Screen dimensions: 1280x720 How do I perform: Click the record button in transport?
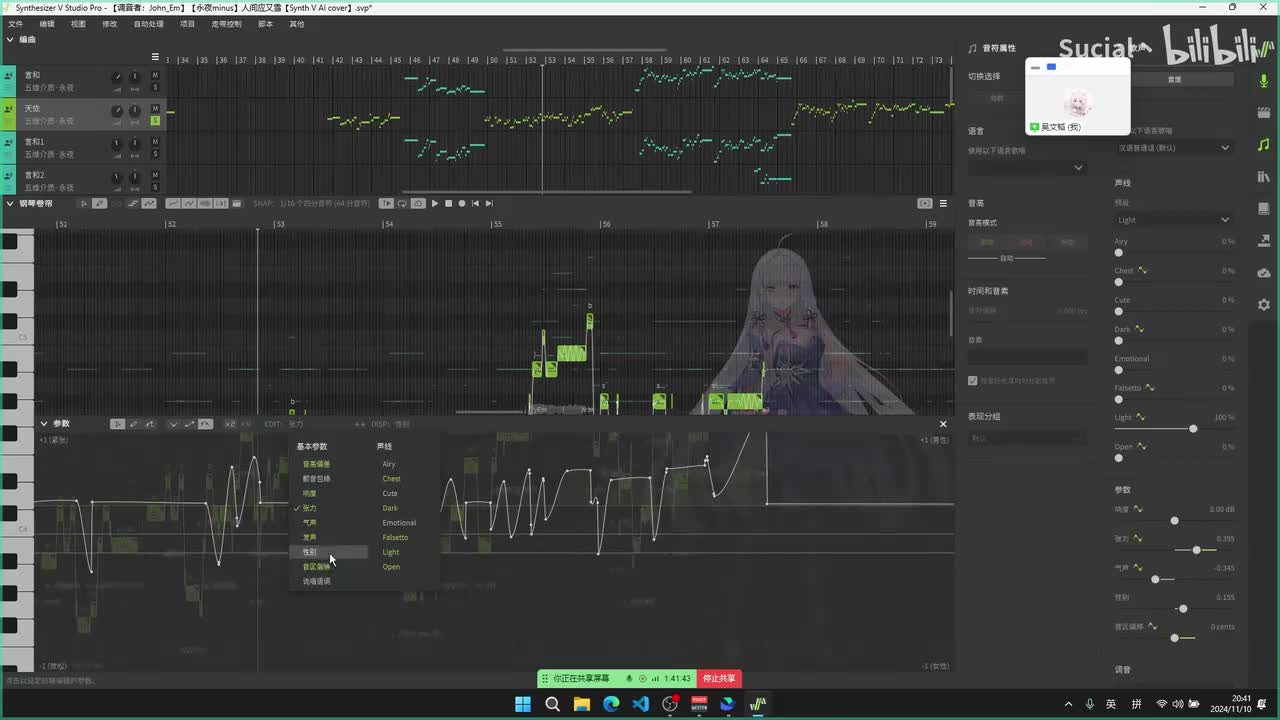[x=461, y=203]
